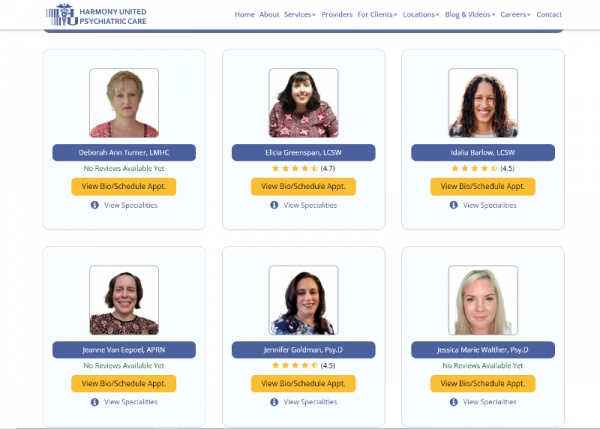The height and width of the screenshot is (429, 600).
Task: Click View Bio/Schedule Appt. for Idalia Barlow
Action: coord(483,186)
